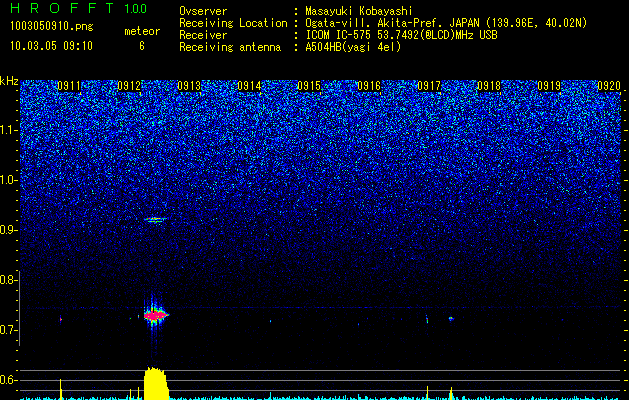The image size is (629, 400).
Task: Click the 0913 time marker
Action: click(x=189, y=86)
